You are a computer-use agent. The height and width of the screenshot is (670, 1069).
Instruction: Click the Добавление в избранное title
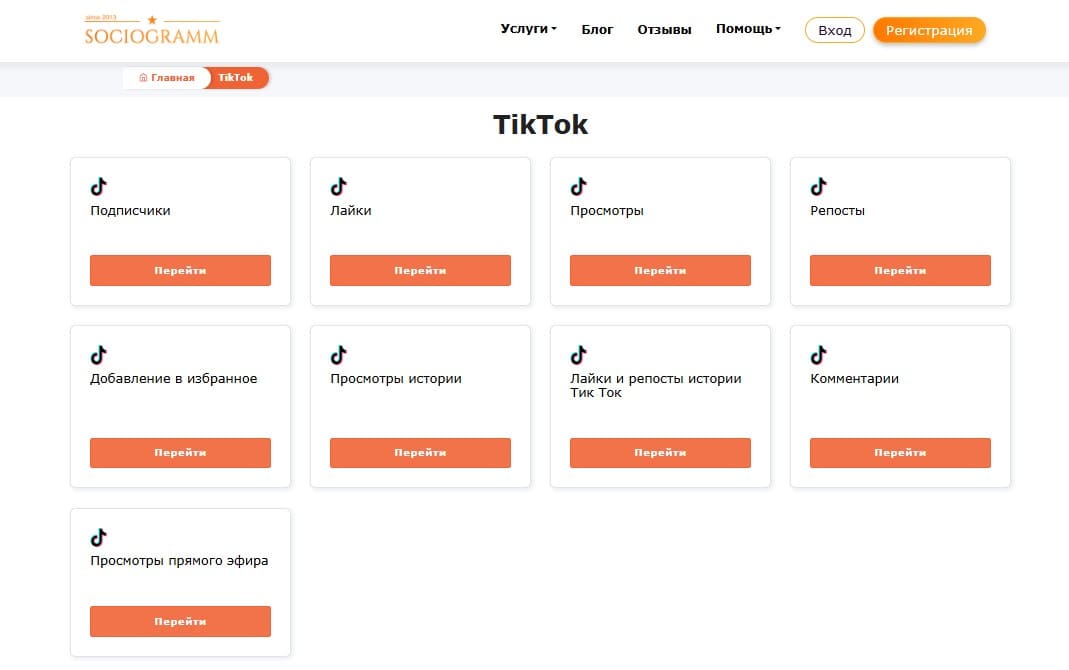174,378
